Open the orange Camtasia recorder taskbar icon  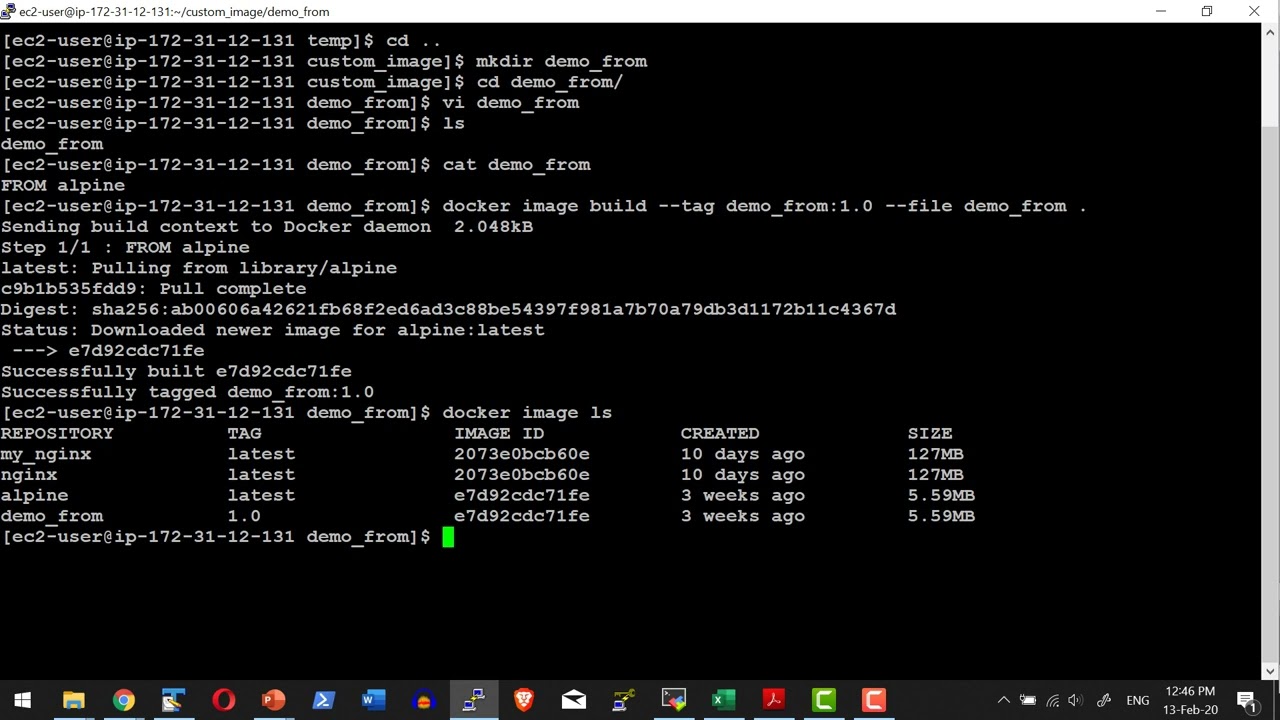[874, 700]
